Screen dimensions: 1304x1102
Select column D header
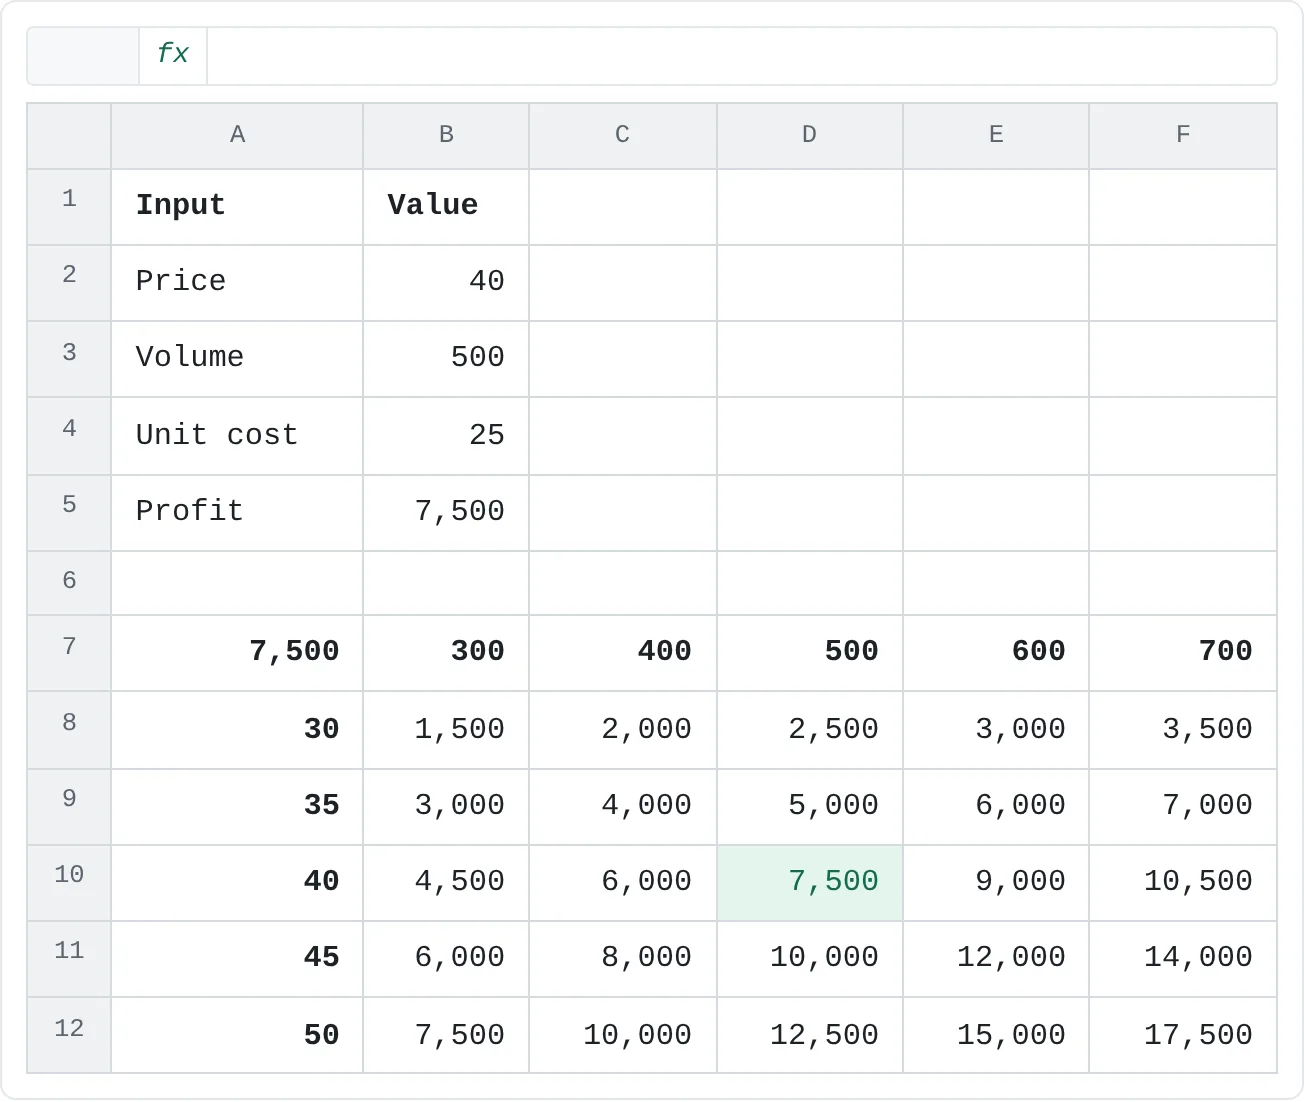coord(810,135)
